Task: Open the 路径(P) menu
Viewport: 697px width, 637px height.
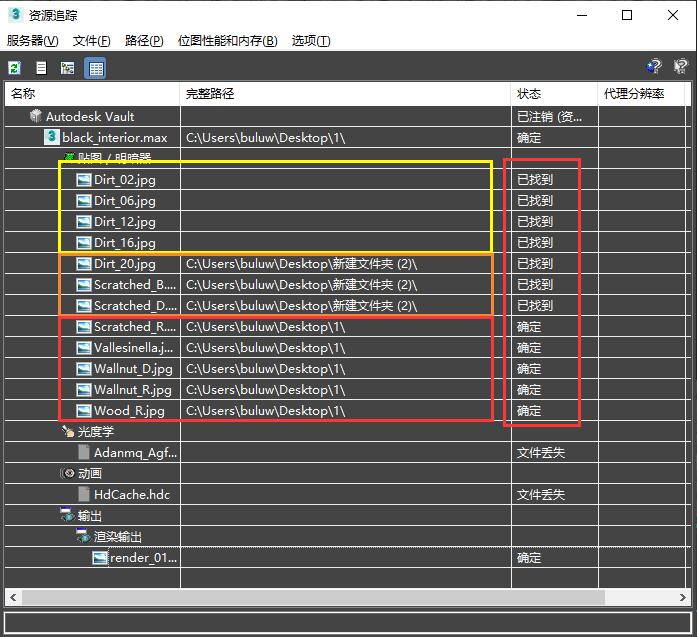Action: [x=144, y=41]
